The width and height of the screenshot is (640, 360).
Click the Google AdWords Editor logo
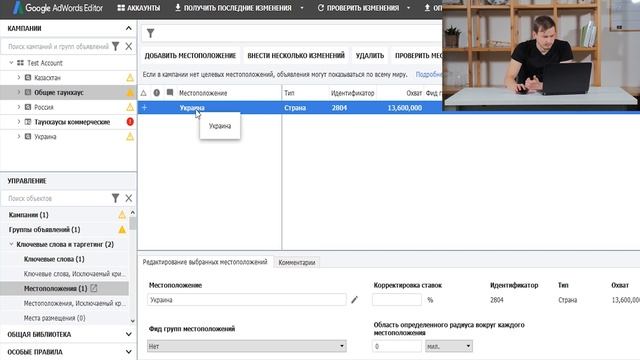click(x=58, y=8)
